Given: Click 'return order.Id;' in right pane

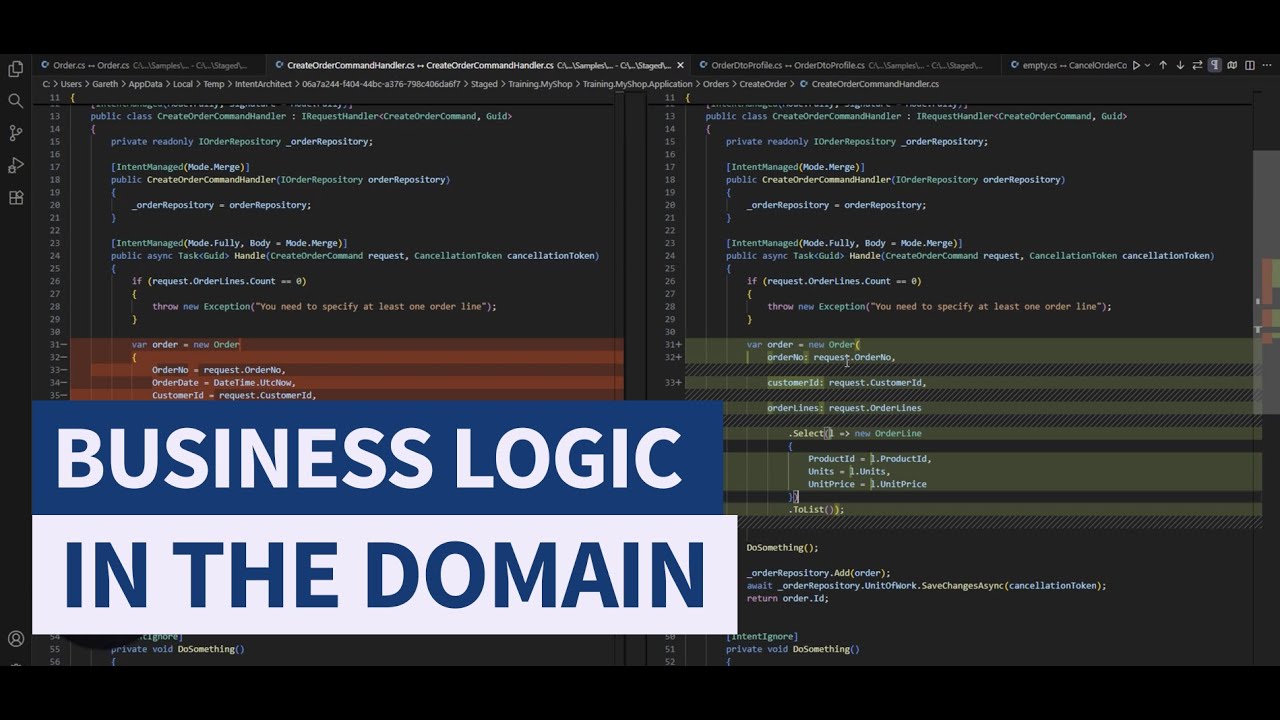Looking at the screenshot, I should [787, 598].
